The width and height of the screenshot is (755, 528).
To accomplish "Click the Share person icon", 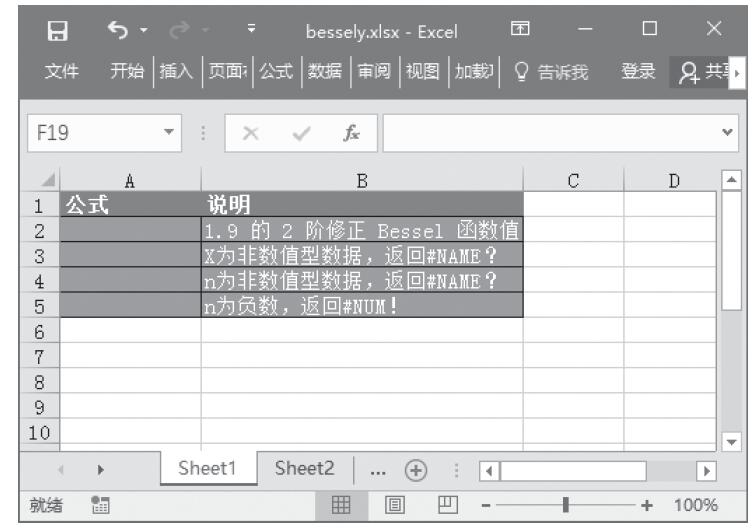I will tap(689, 72).
